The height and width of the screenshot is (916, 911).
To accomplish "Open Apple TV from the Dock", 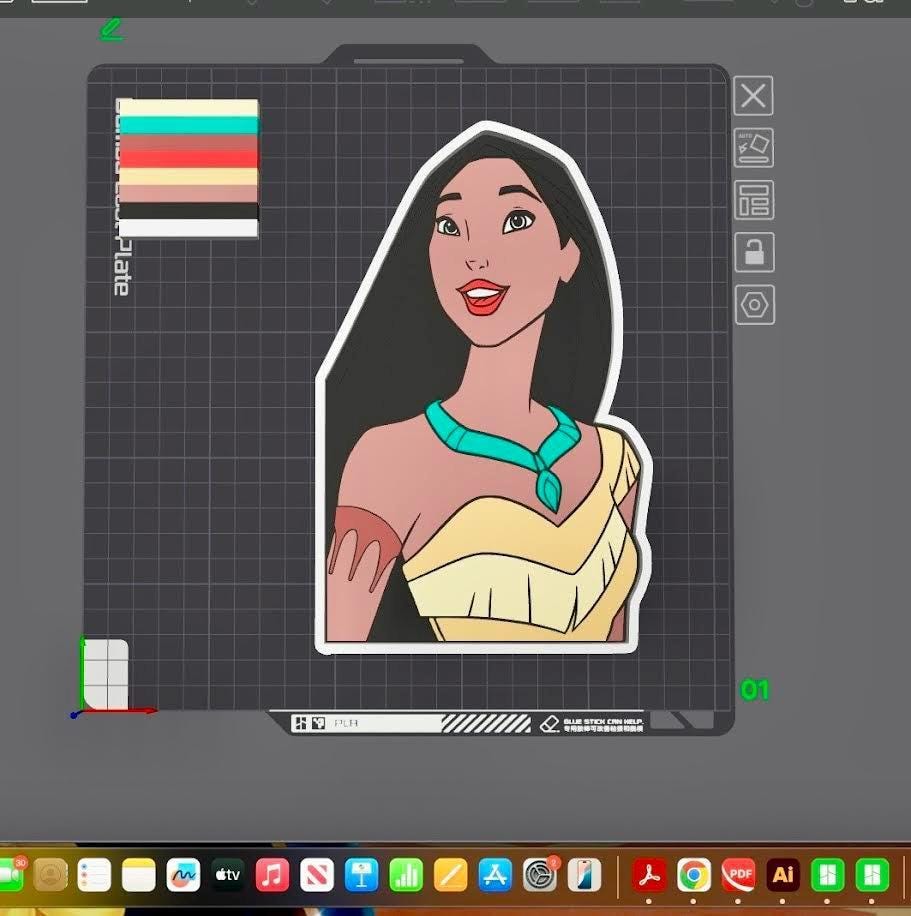I will click(x=227, y=875).
